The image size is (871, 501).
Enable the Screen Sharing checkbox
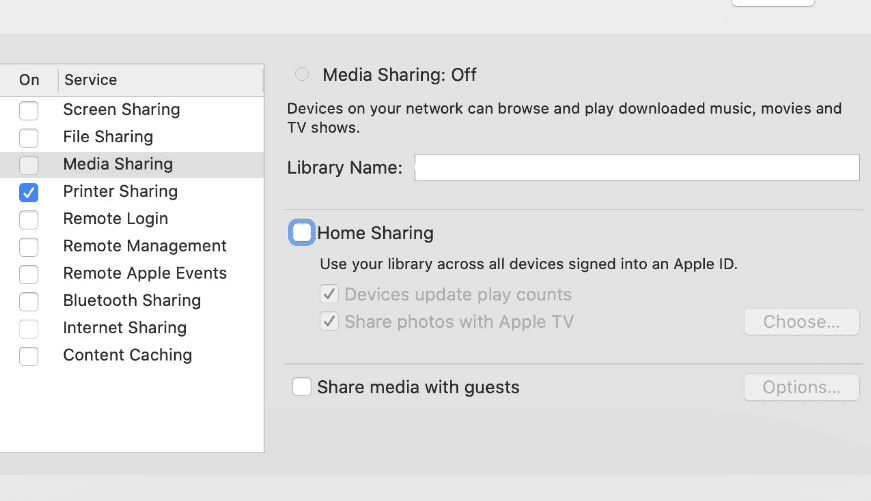(x=29, y=110)
